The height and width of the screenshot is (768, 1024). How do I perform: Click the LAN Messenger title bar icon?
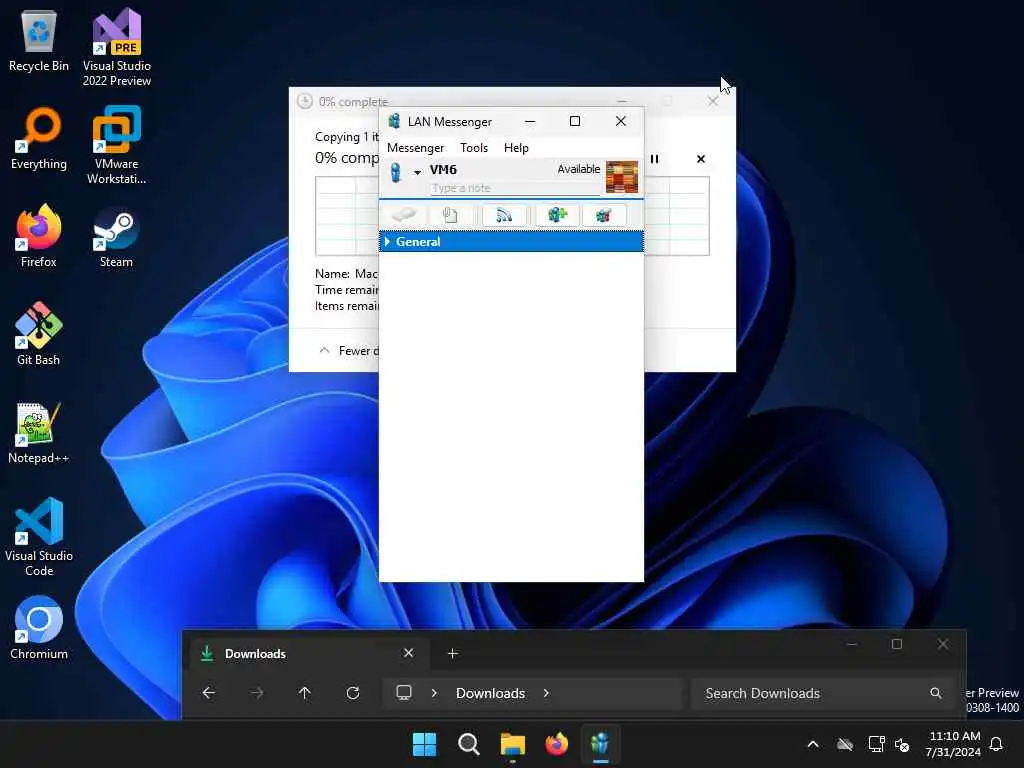click(394, 121)
